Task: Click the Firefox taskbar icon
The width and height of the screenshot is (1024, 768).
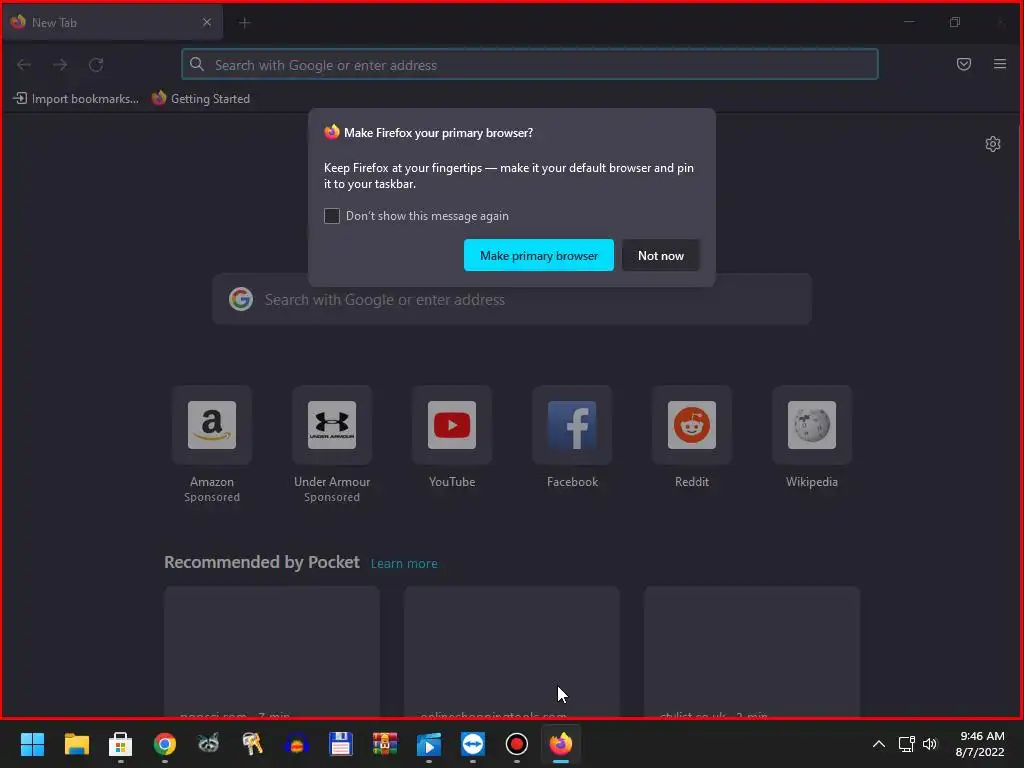Action: (x=561, y=744)
